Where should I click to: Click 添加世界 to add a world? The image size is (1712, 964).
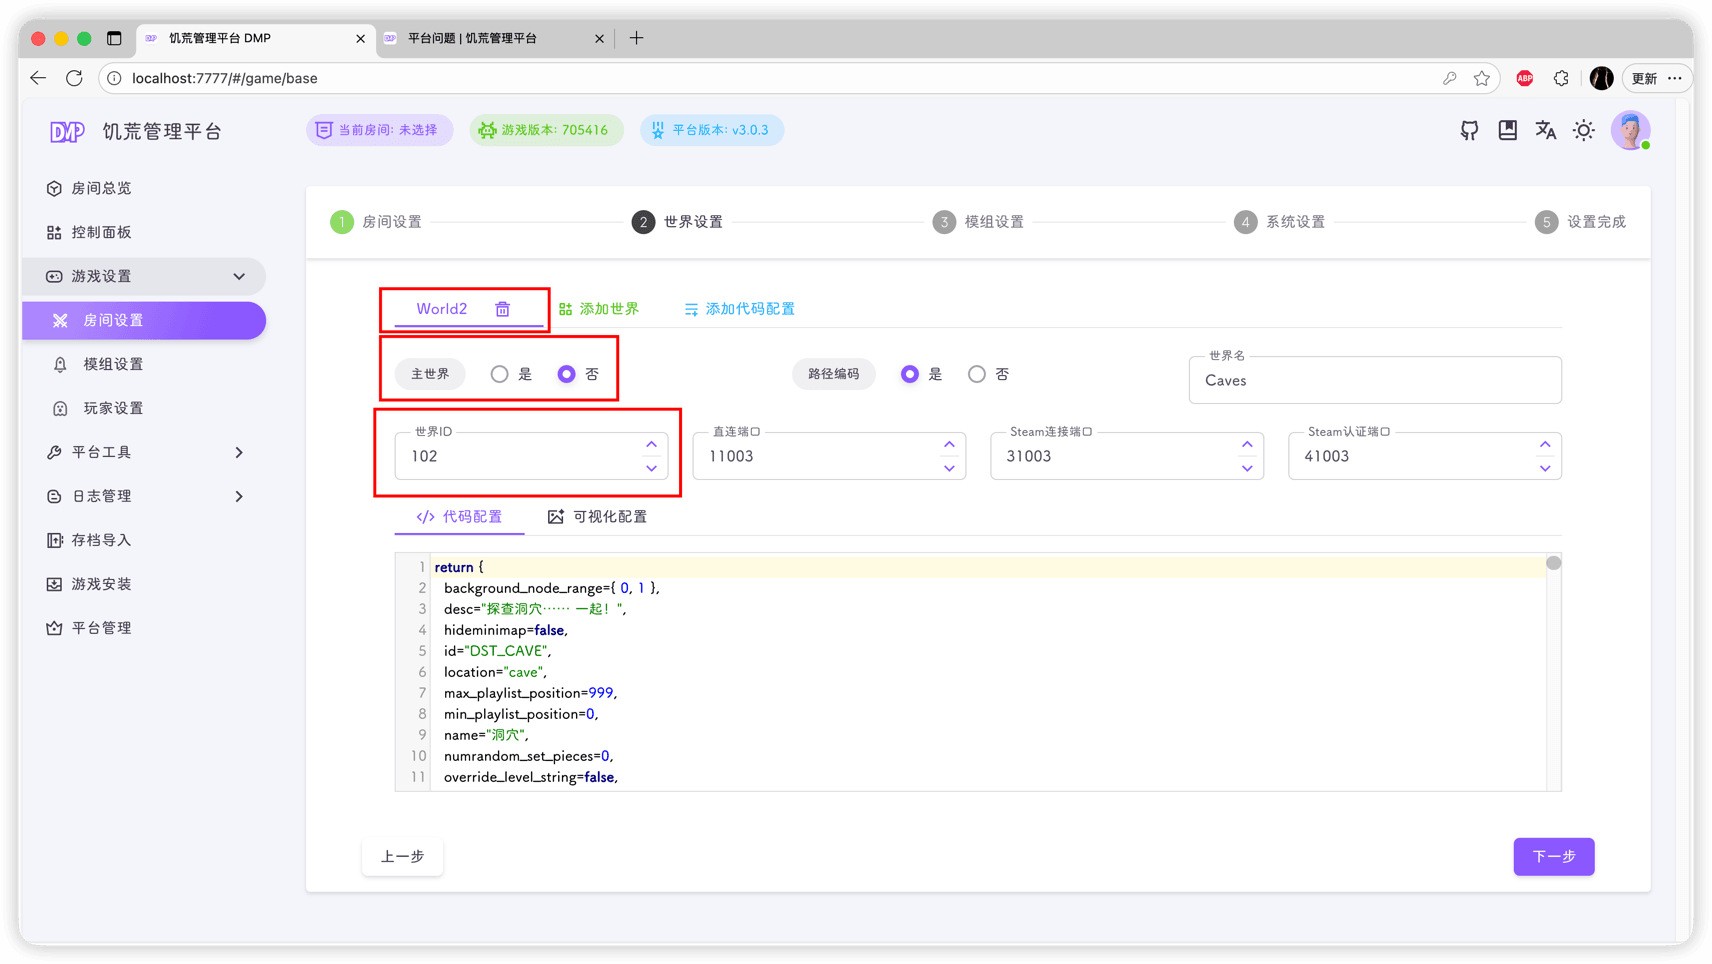[599, 309]
